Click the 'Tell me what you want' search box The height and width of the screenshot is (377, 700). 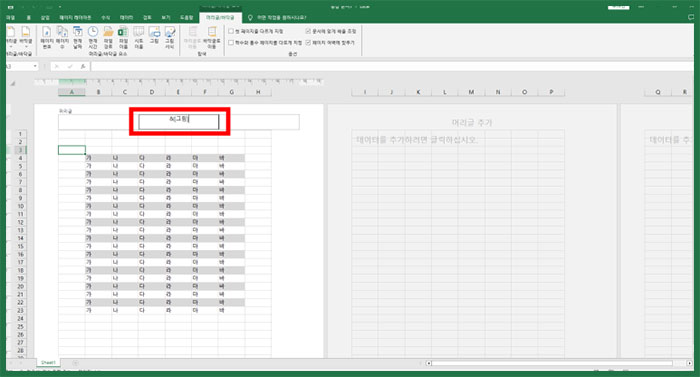(282, 17)
